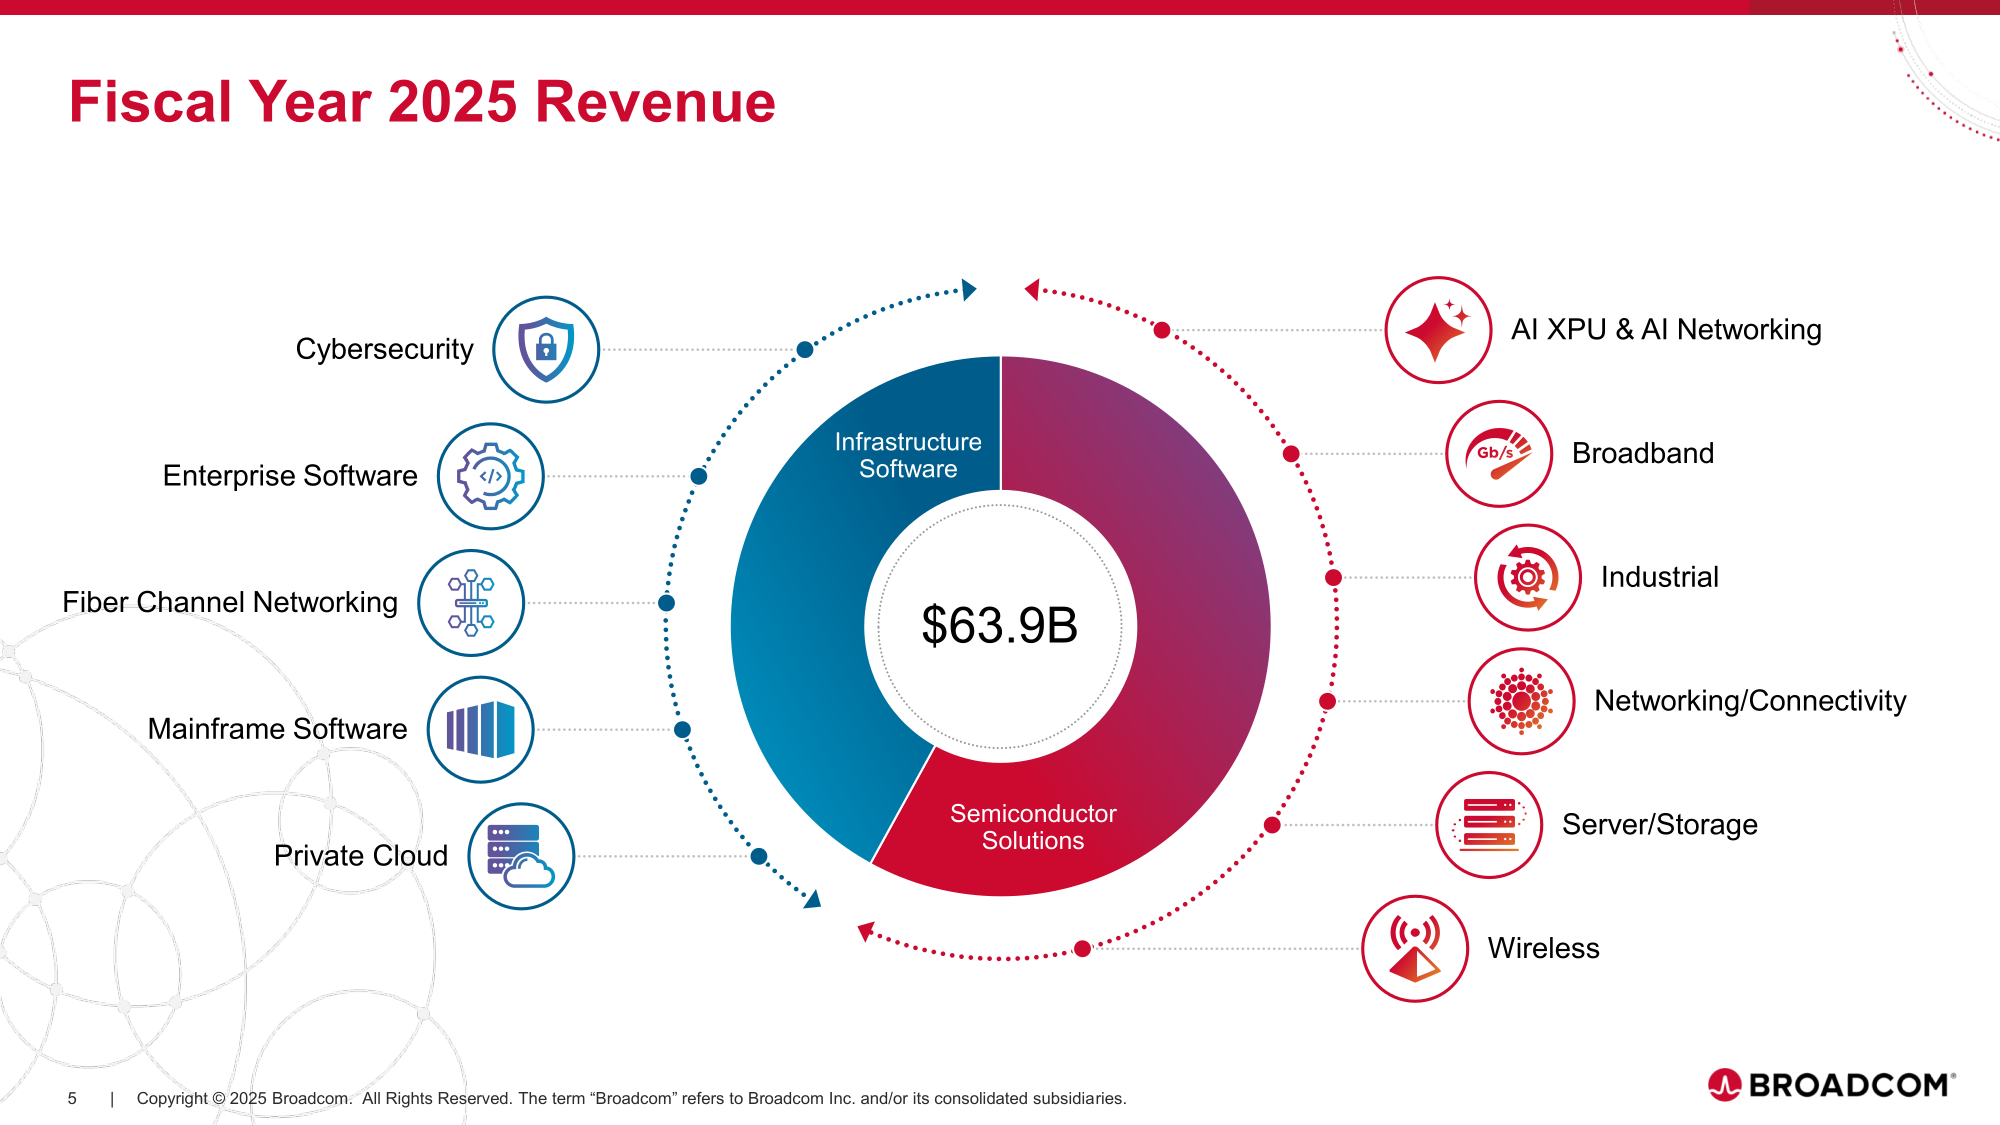This screenshot has height=1125, width=2000.
Task: Click the Cybersecurity shield lock icon
Action: (x=546, y=350)
